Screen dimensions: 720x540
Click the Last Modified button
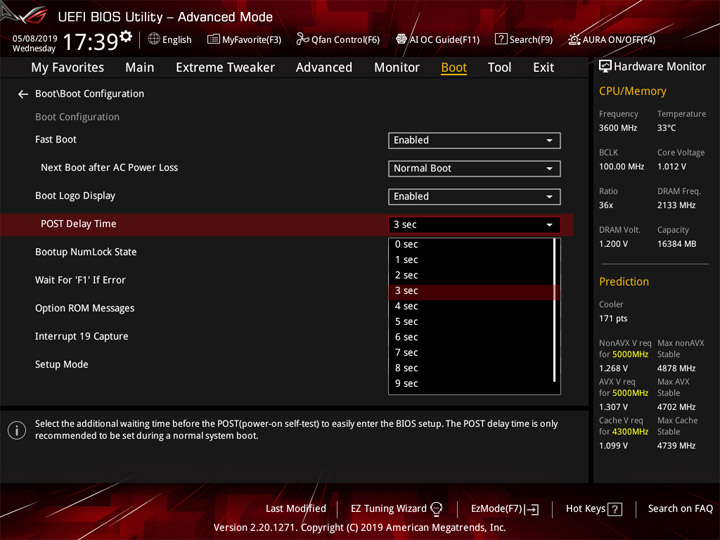(296, 509)
